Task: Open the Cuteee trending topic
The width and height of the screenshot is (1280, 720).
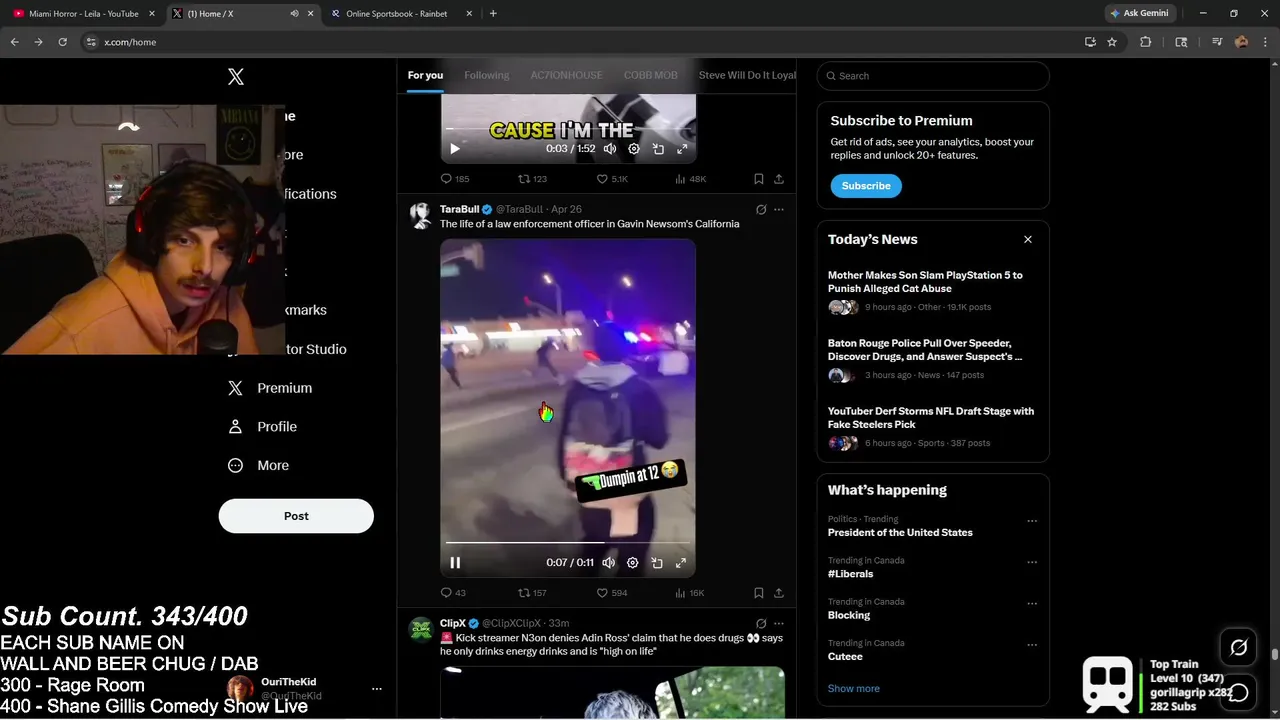Action: coord(845,657)
